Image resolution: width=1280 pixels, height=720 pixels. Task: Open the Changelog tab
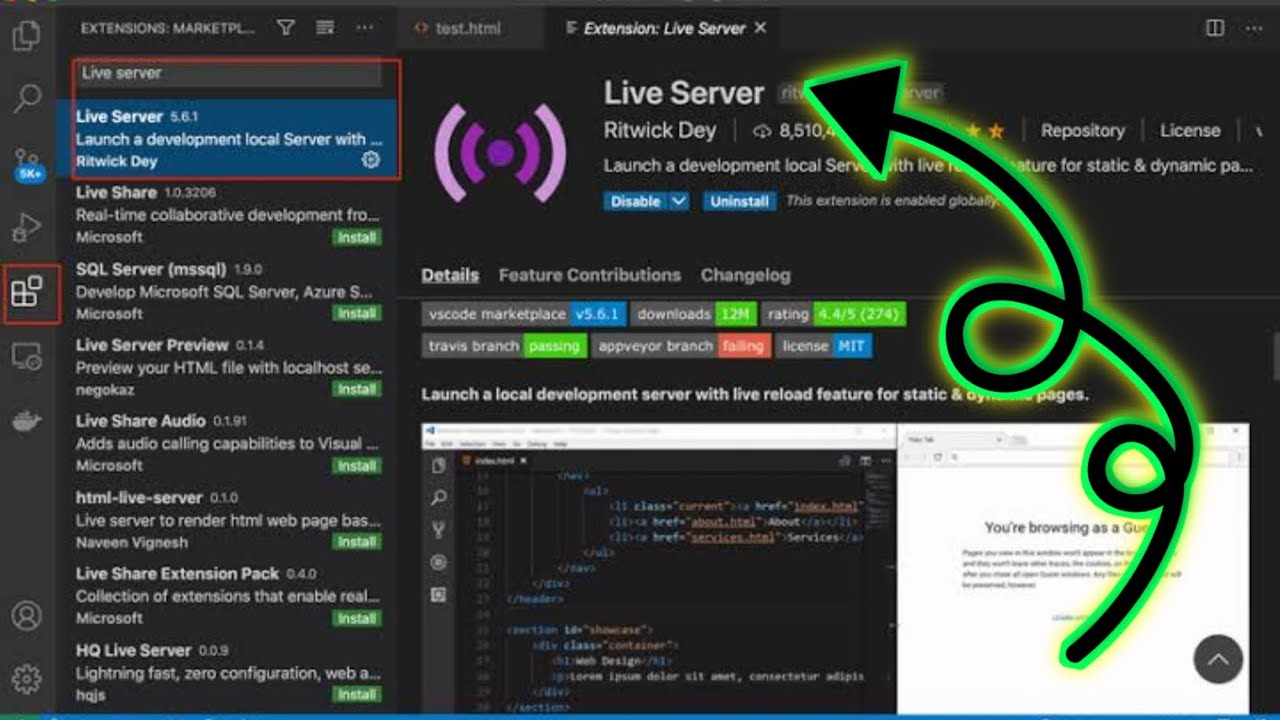coord(745,275)
